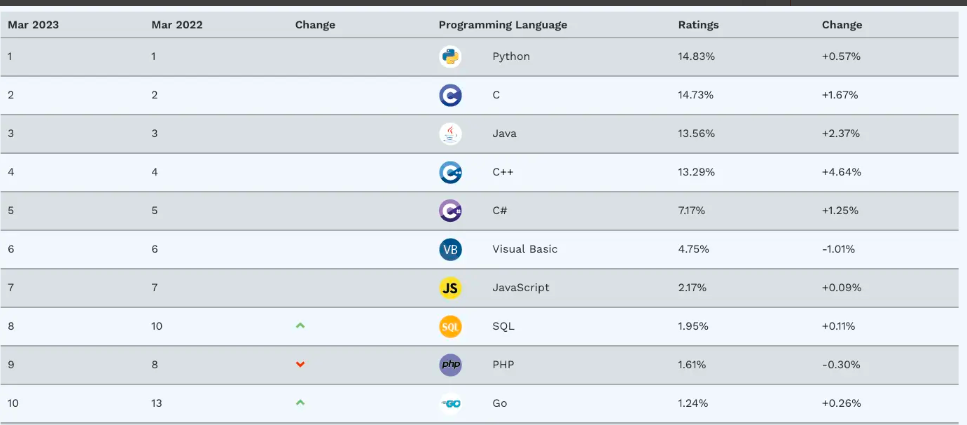Click the red down arrow in PHP row
This screenshot has height=425, width=967.
tap(300, 365)
